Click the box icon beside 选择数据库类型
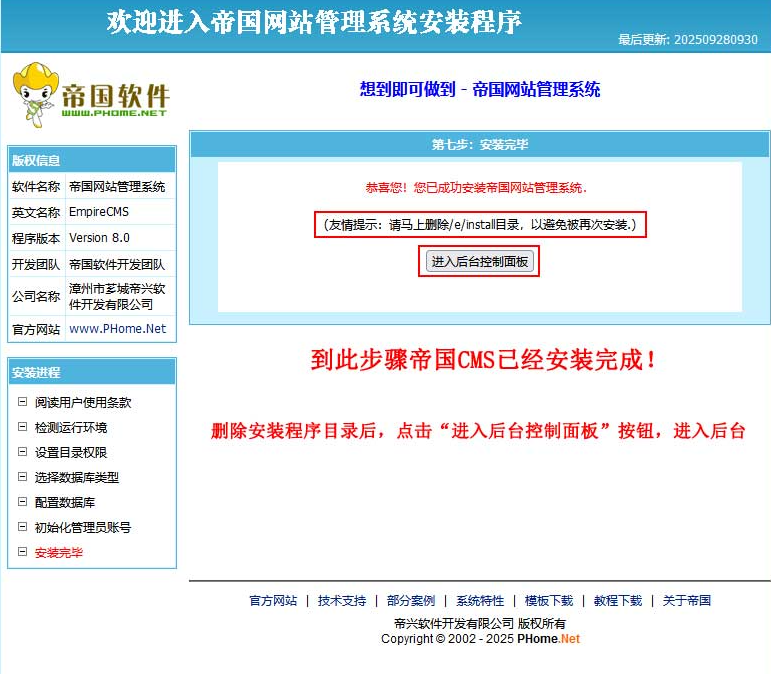The width and height of the screenshot is (771, 674). coord(23,477)
